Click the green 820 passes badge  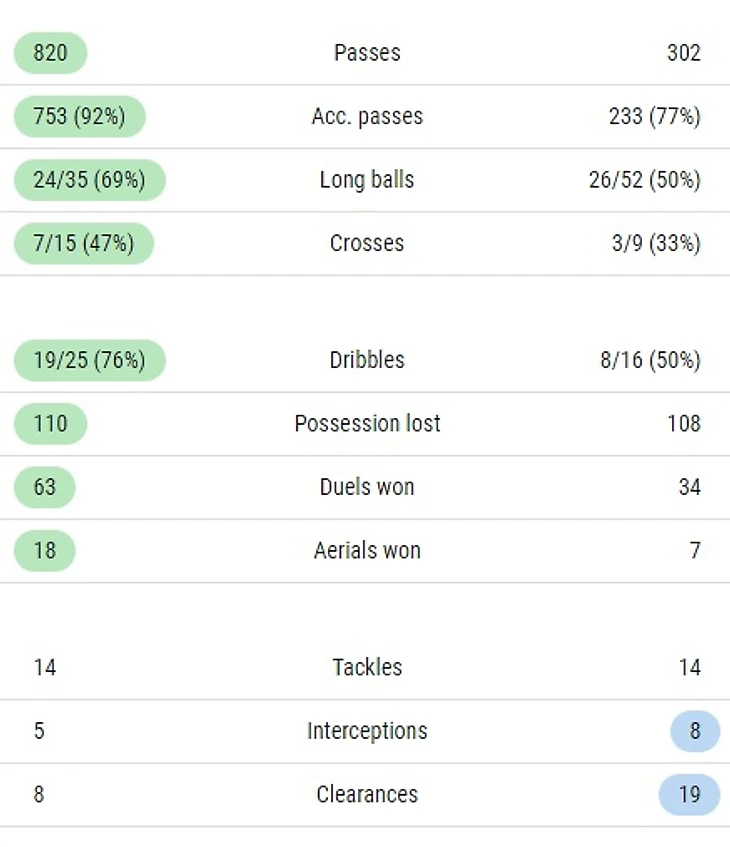pyautogui.click(x=50, y=53)
